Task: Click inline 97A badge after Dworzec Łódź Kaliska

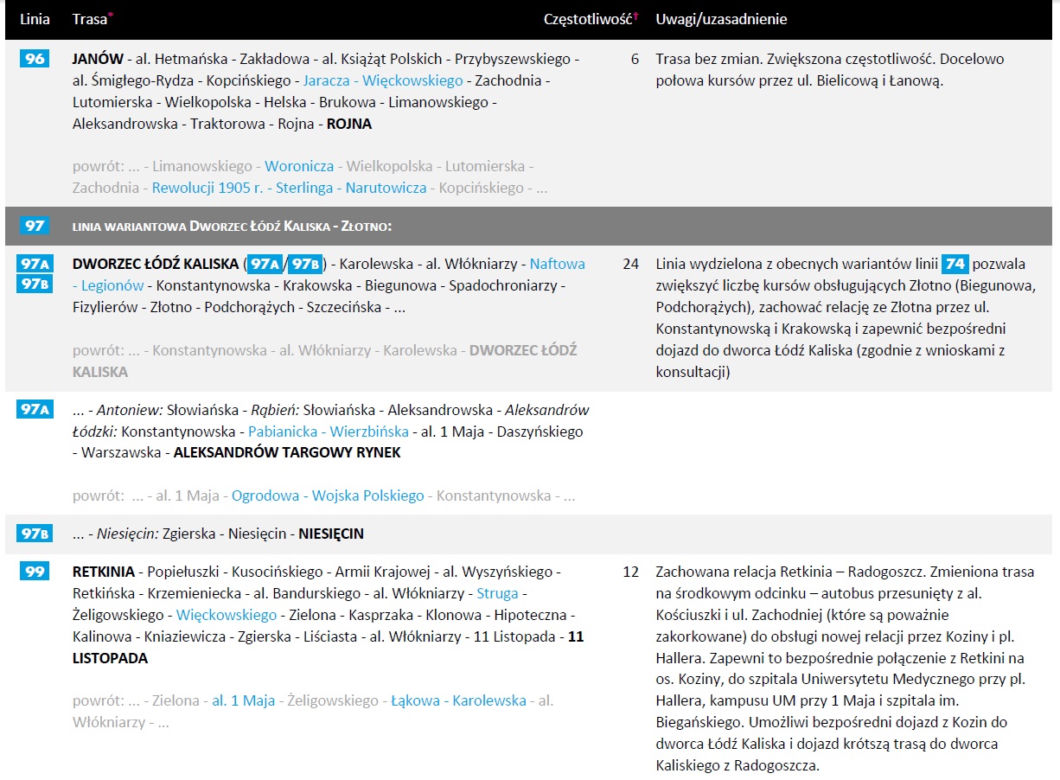Action: 264,264
